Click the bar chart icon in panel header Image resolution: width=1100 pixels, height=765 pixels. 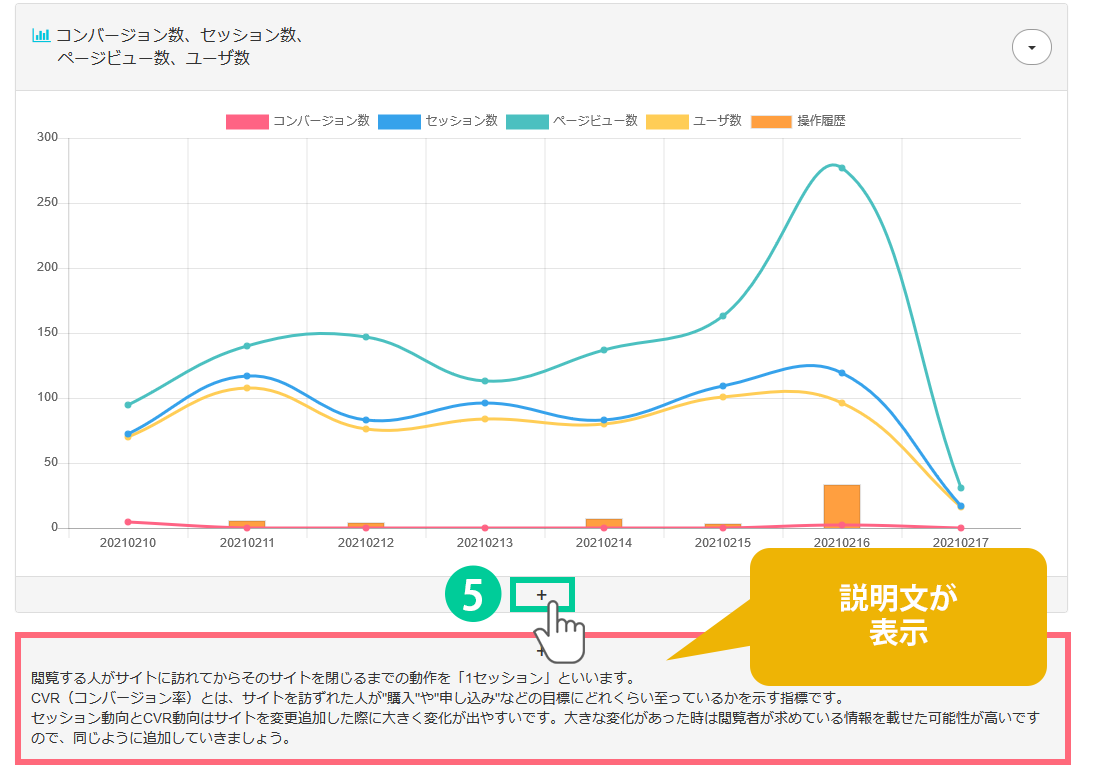tap(41, 35)
